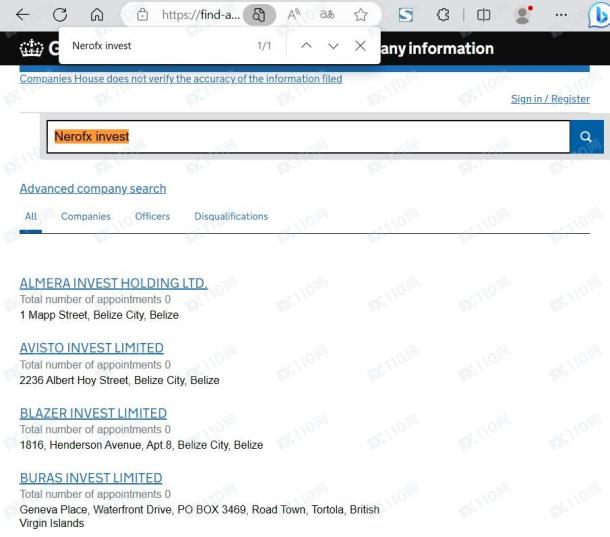
Task: Click appointments count under BURAS INVEST LIMITED
Action: (95, 494)
